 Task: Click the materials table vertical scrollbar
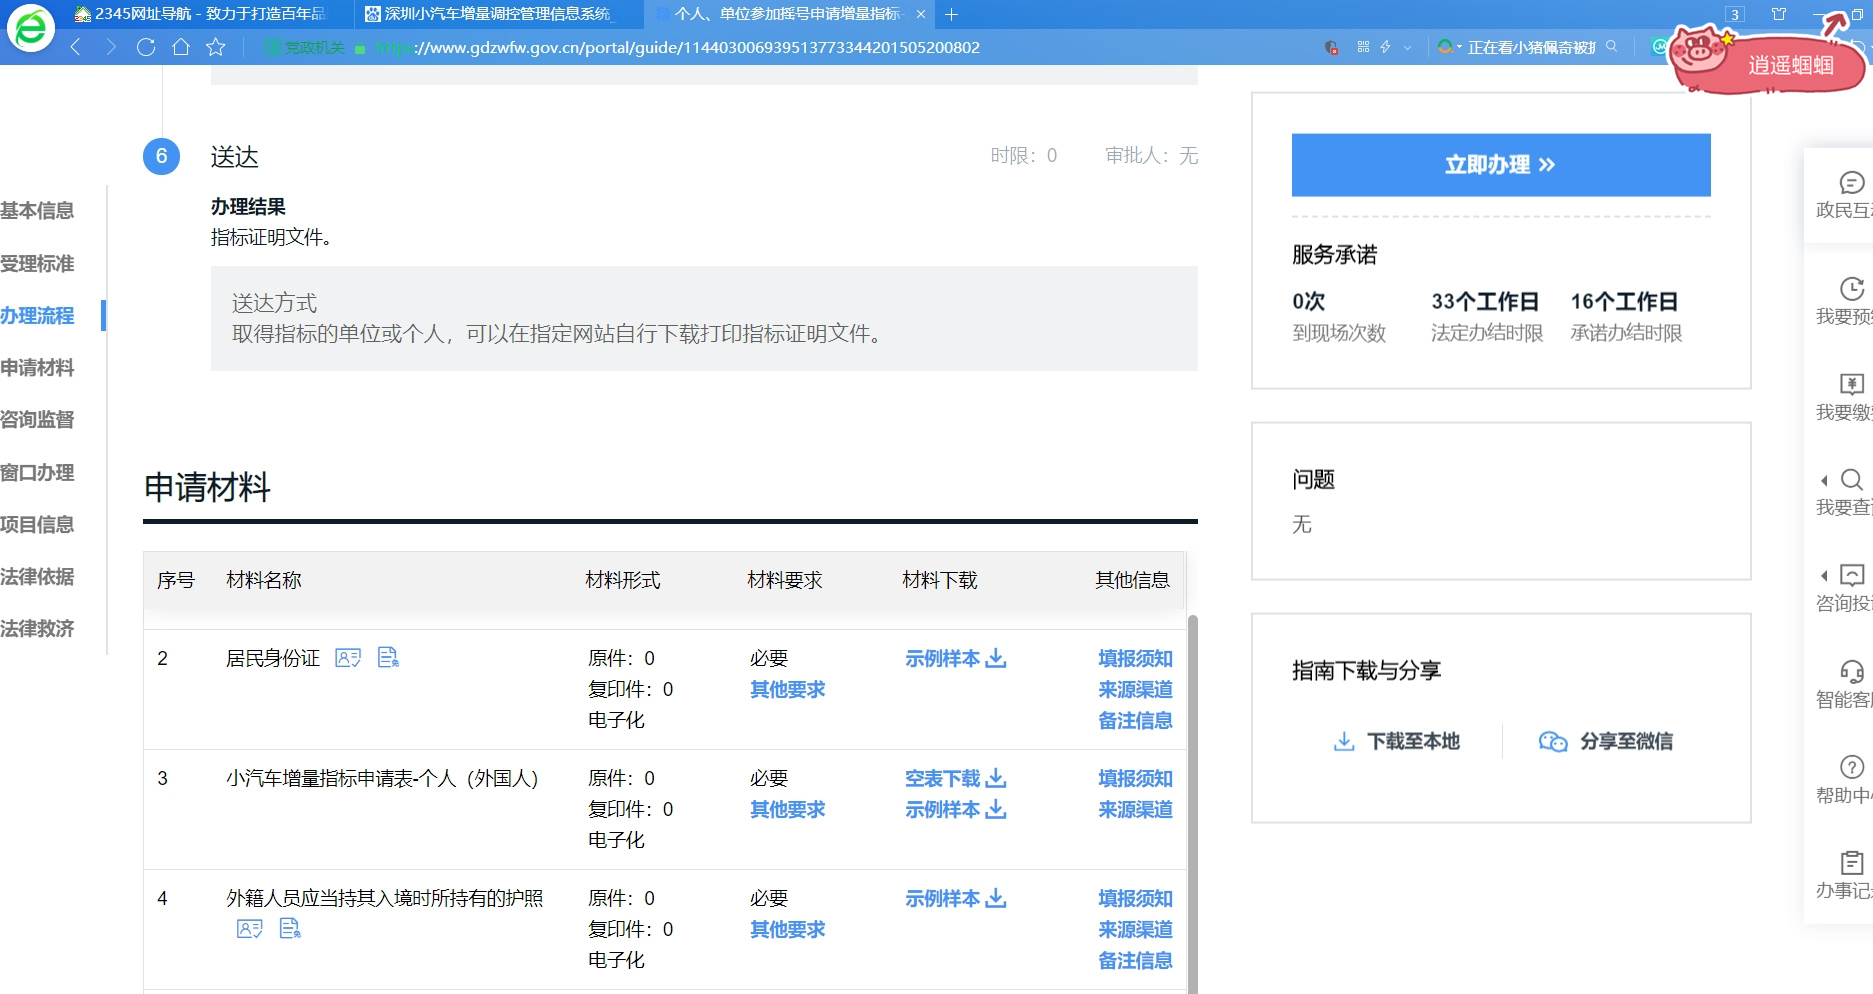click(x=1192, y=803)
